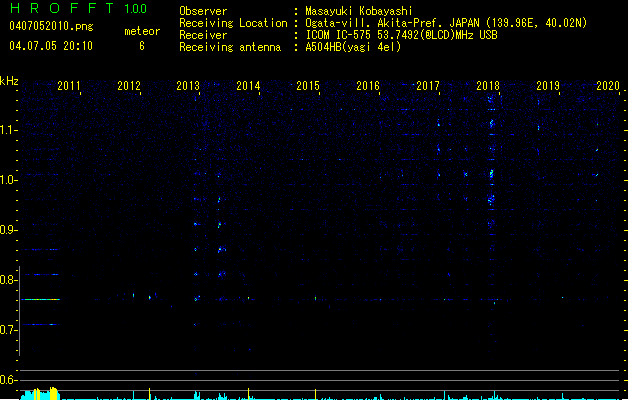Click the yellow power spike below 2014
The height and width of the screenshot is (400, 629).
pyautogui.click(x=248, y=394)
